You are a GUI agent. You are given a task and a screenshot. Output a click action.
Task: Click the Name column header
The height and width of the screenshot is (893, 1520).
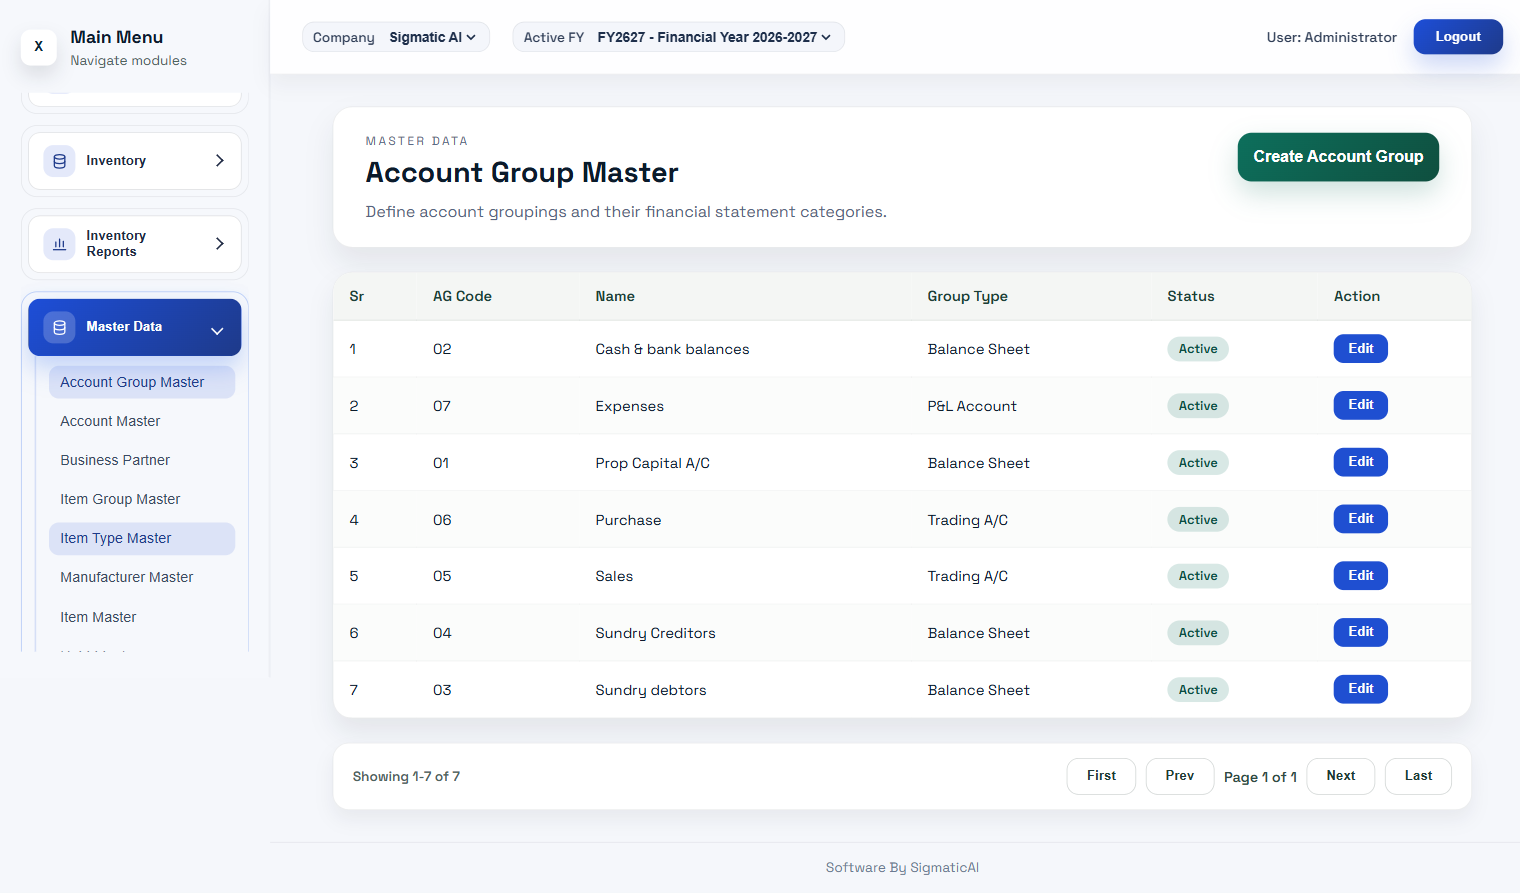(x=615, y=296)
